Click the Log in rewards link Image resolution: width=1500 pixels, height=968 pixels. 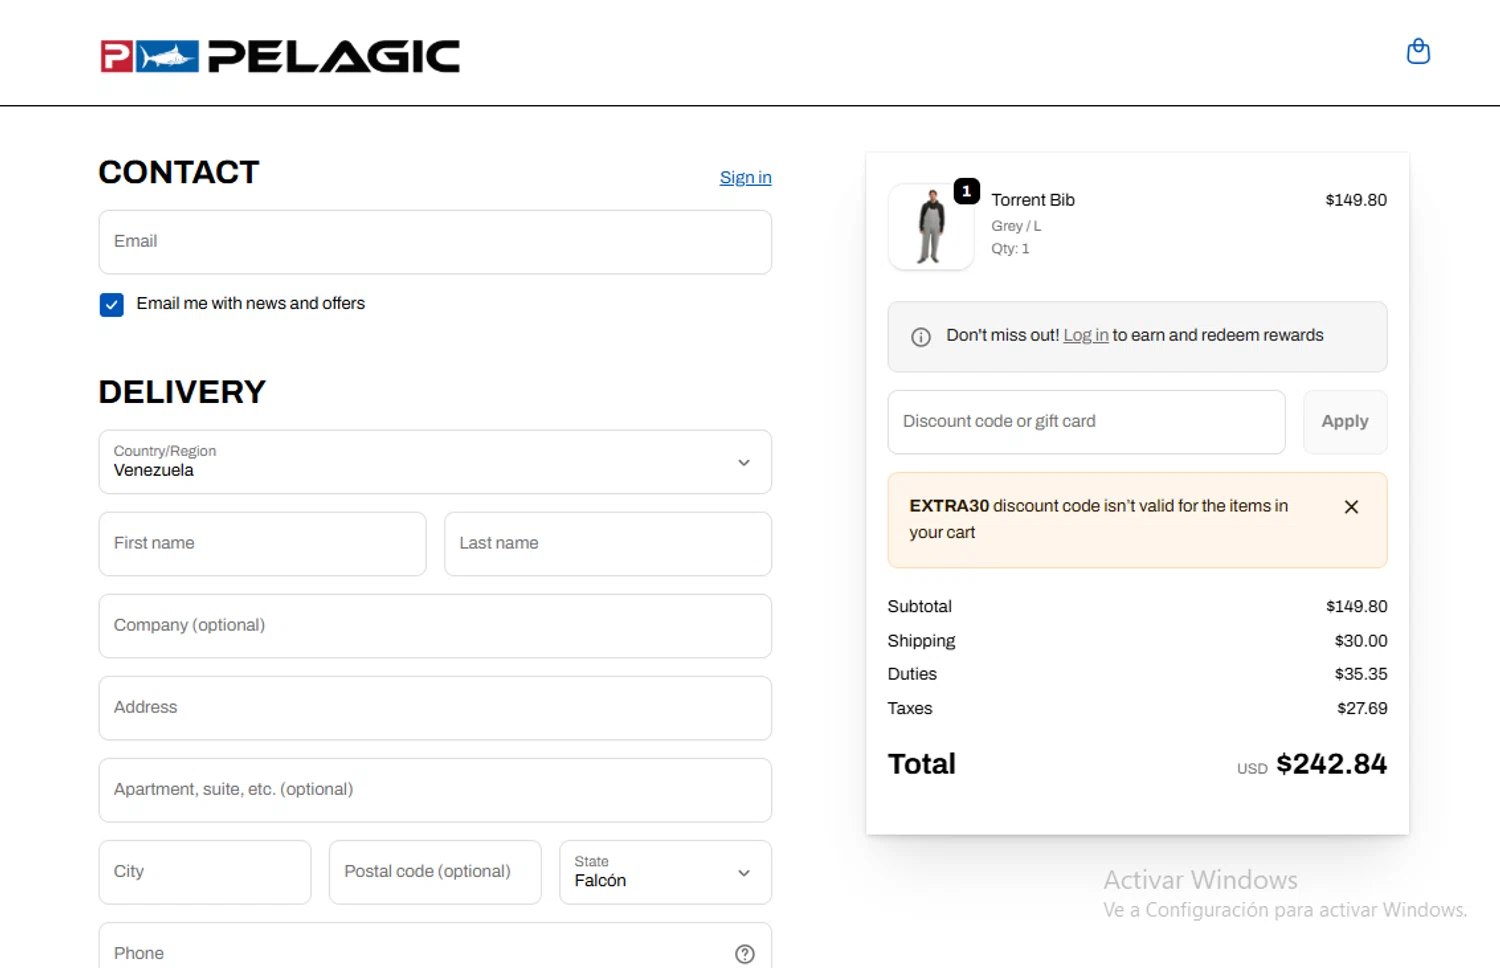point(1085,335)
